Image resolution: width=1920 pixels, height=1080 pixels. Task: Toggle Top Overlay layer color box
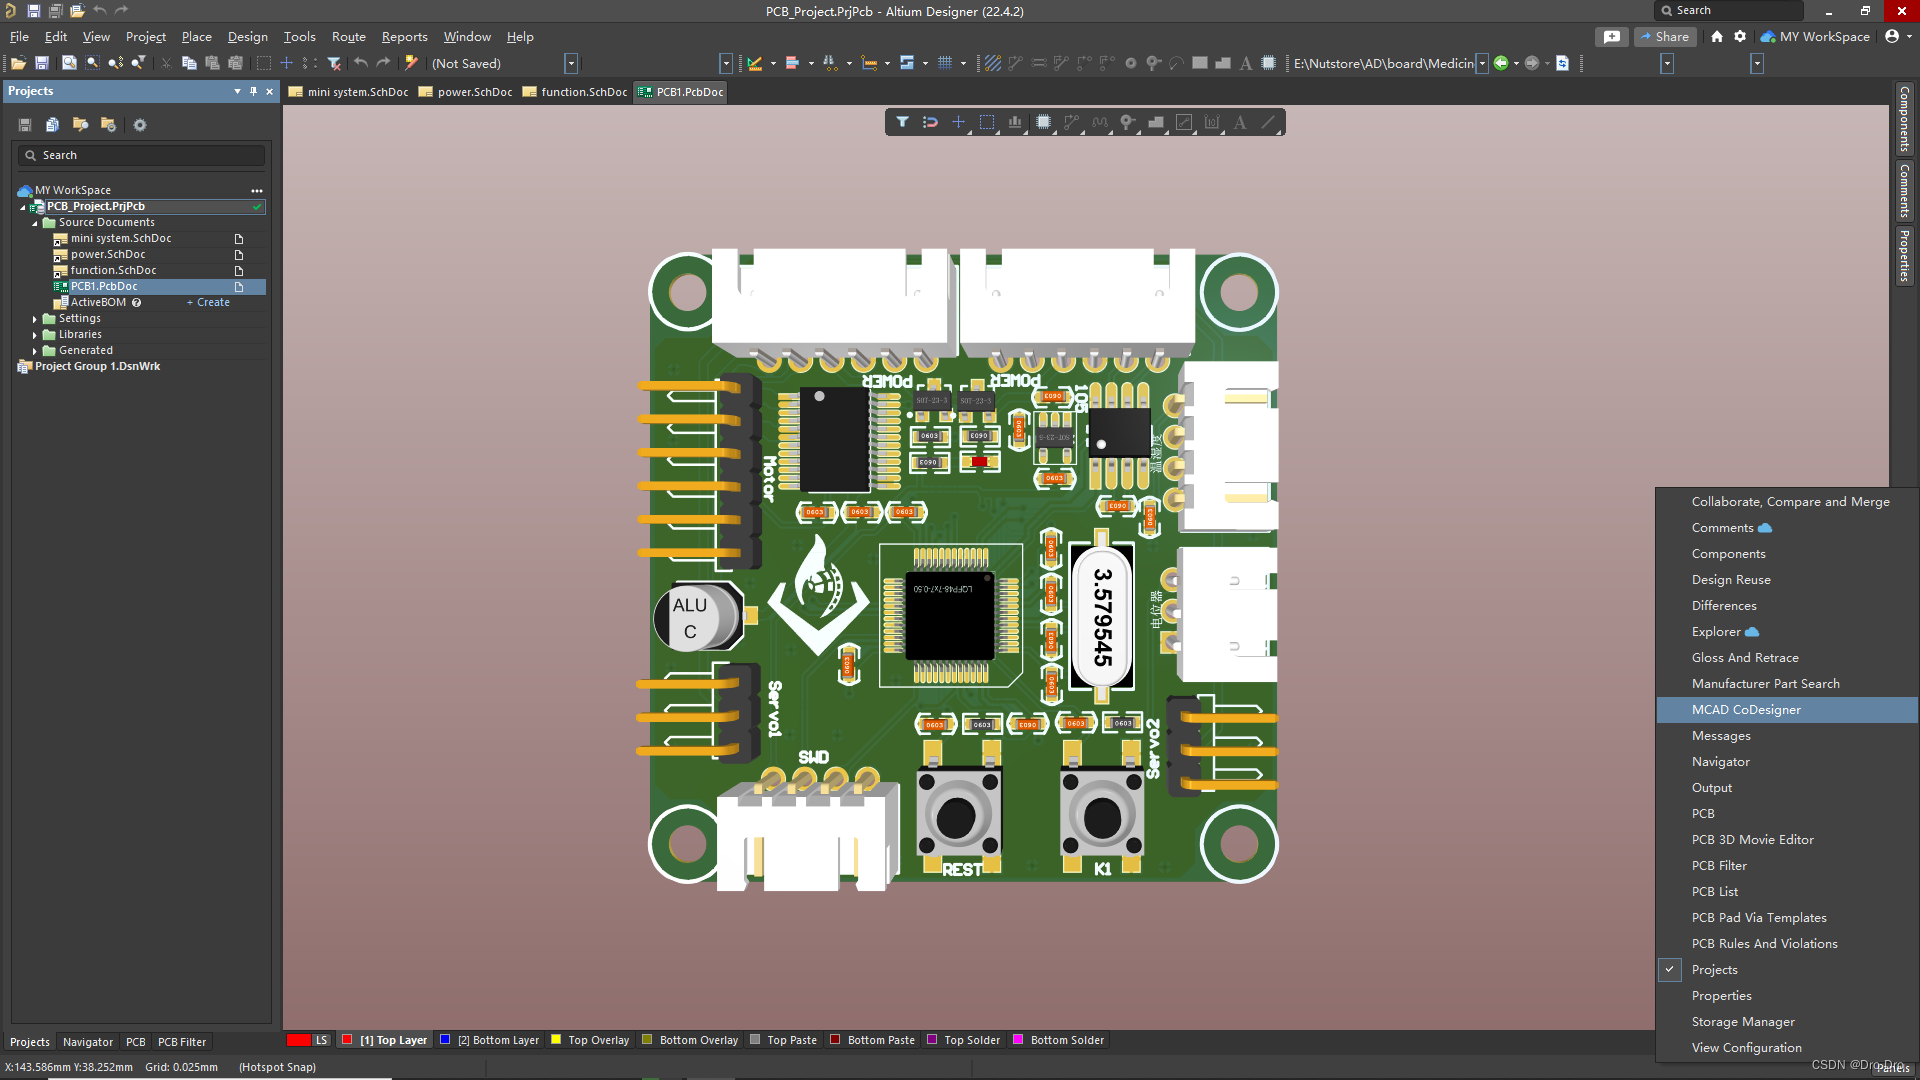(x=556, y=1040)
